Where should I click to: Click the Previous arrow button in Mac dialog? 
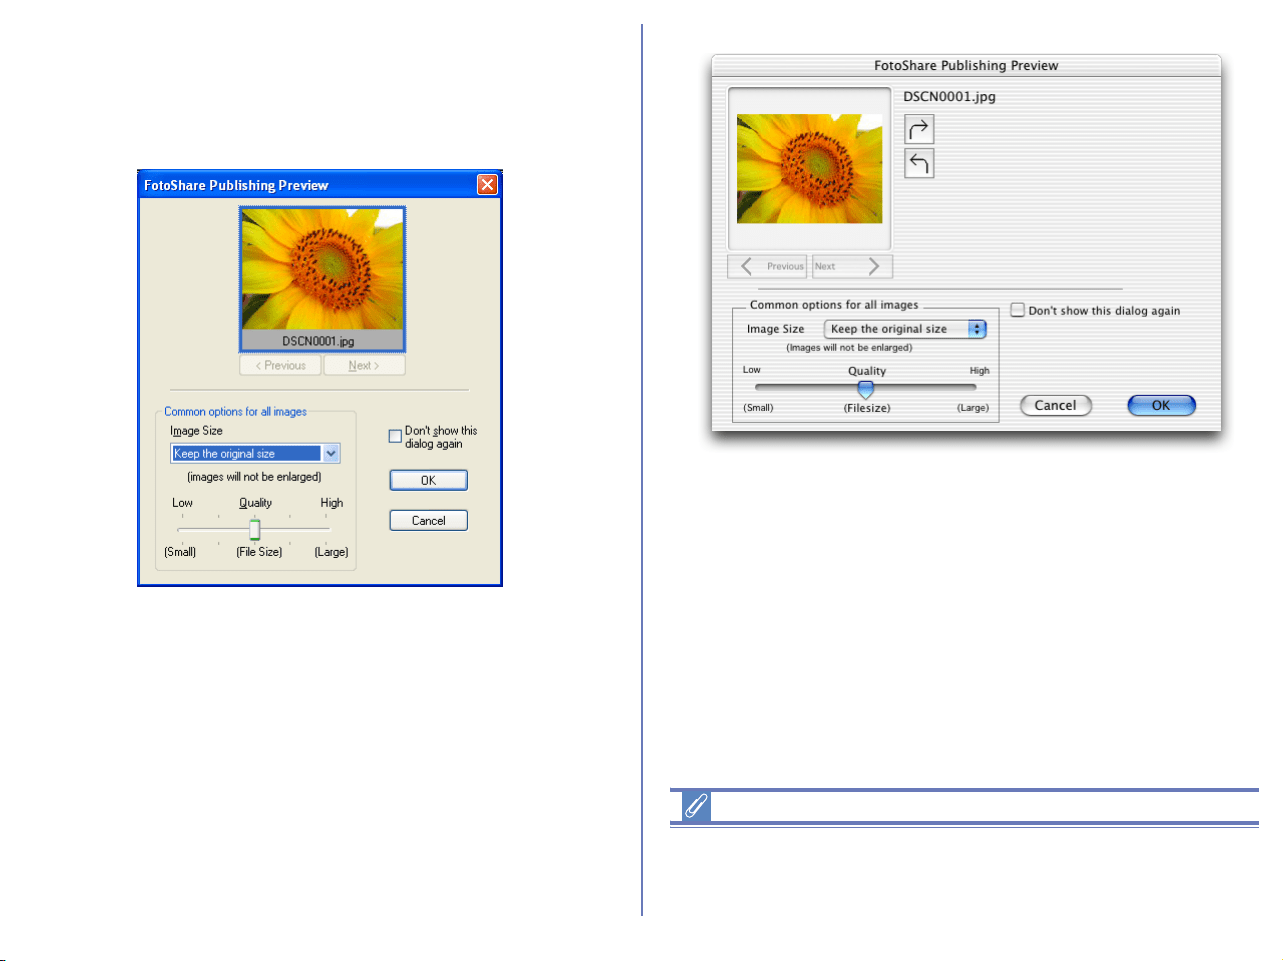(x=767, y=266)
